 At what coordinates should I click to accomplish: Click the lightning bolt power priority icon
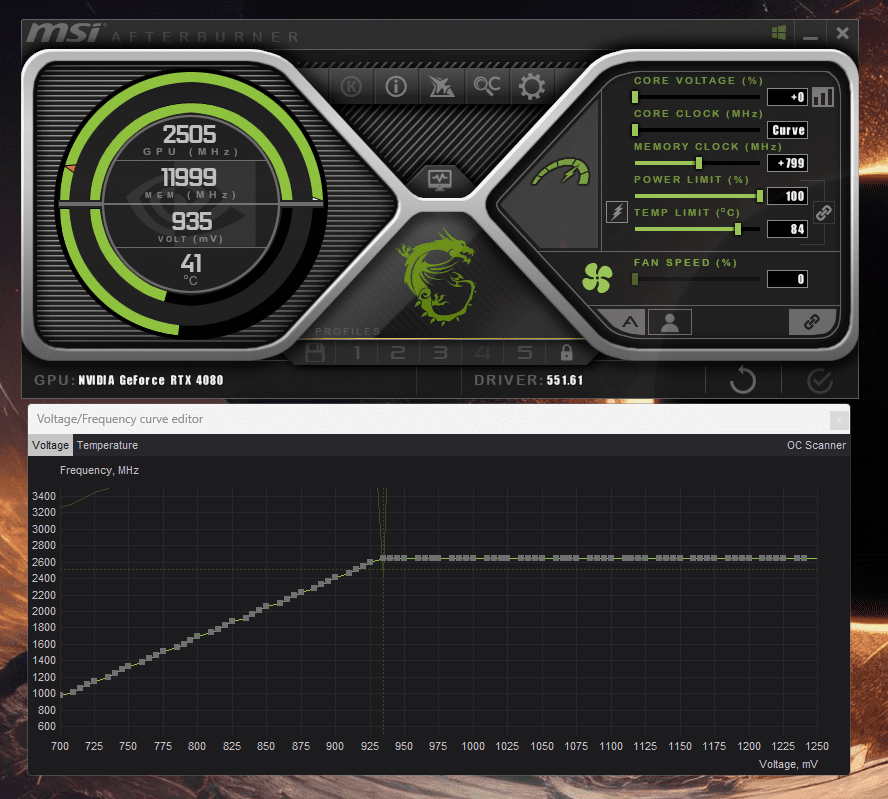point(617,212)
